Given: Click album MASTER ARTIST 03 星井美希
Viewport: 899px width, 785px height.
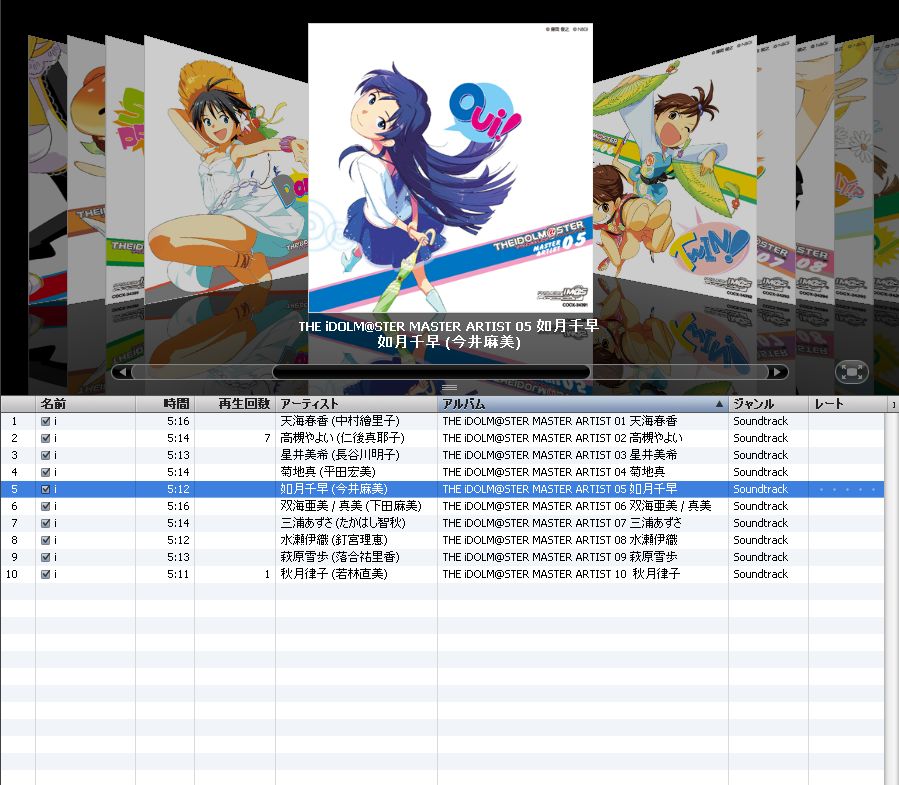Looking at the screenshot, I should [560, 455].
